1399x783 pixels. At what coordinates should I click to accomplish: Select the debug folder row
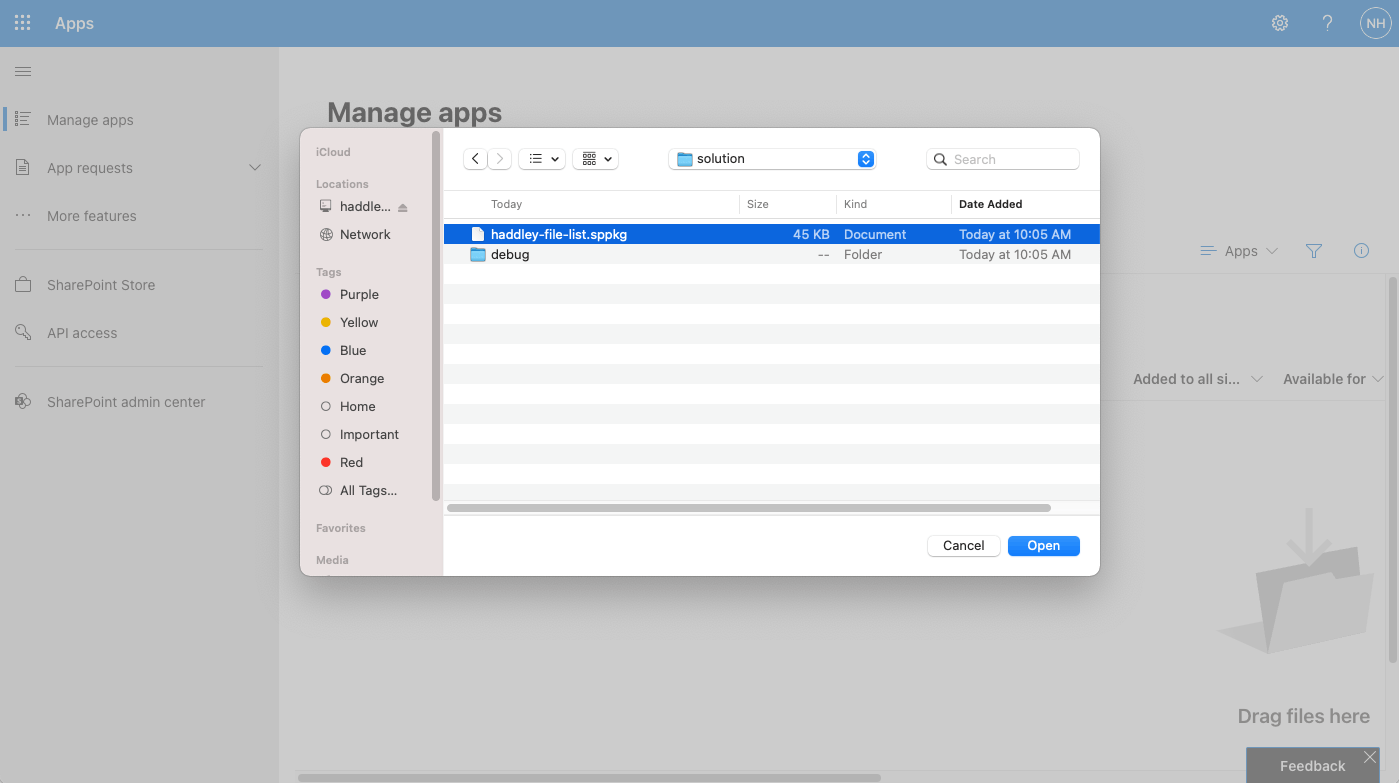click(x=772, y=254)
